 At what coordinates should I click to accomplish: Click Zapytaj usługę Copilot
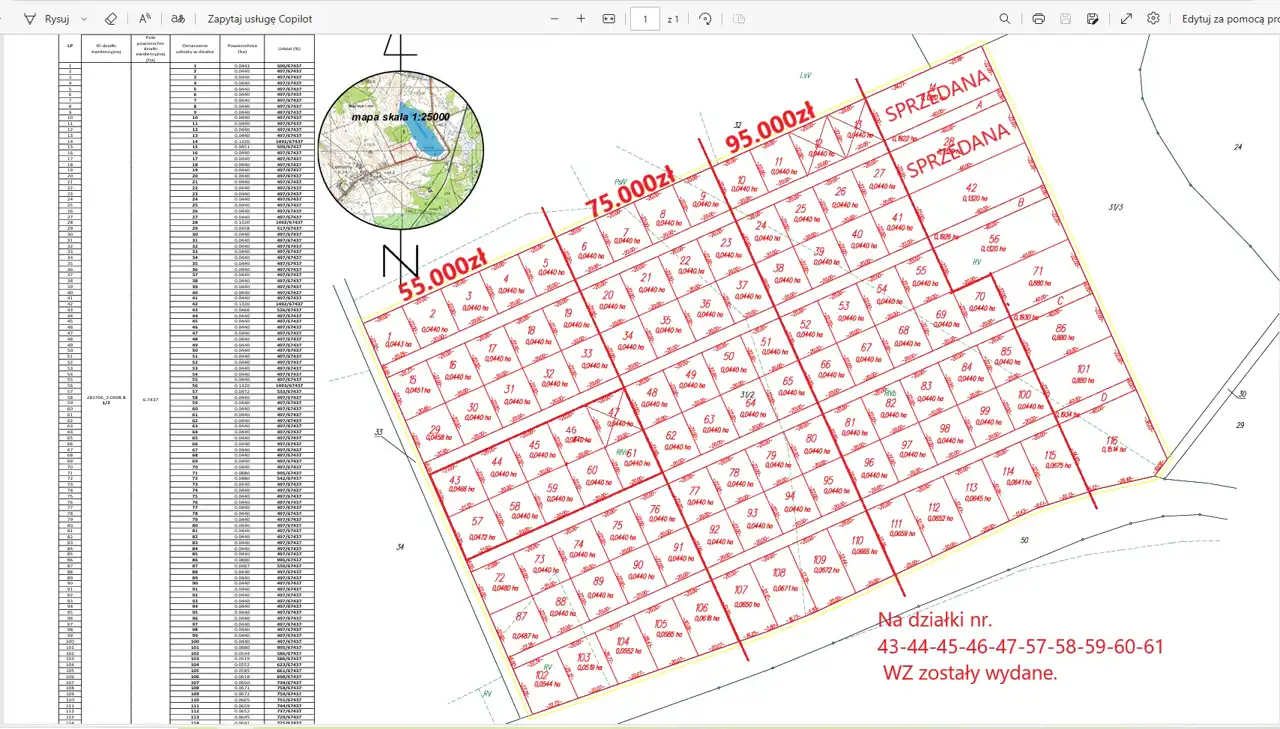(x=260, y=19)
